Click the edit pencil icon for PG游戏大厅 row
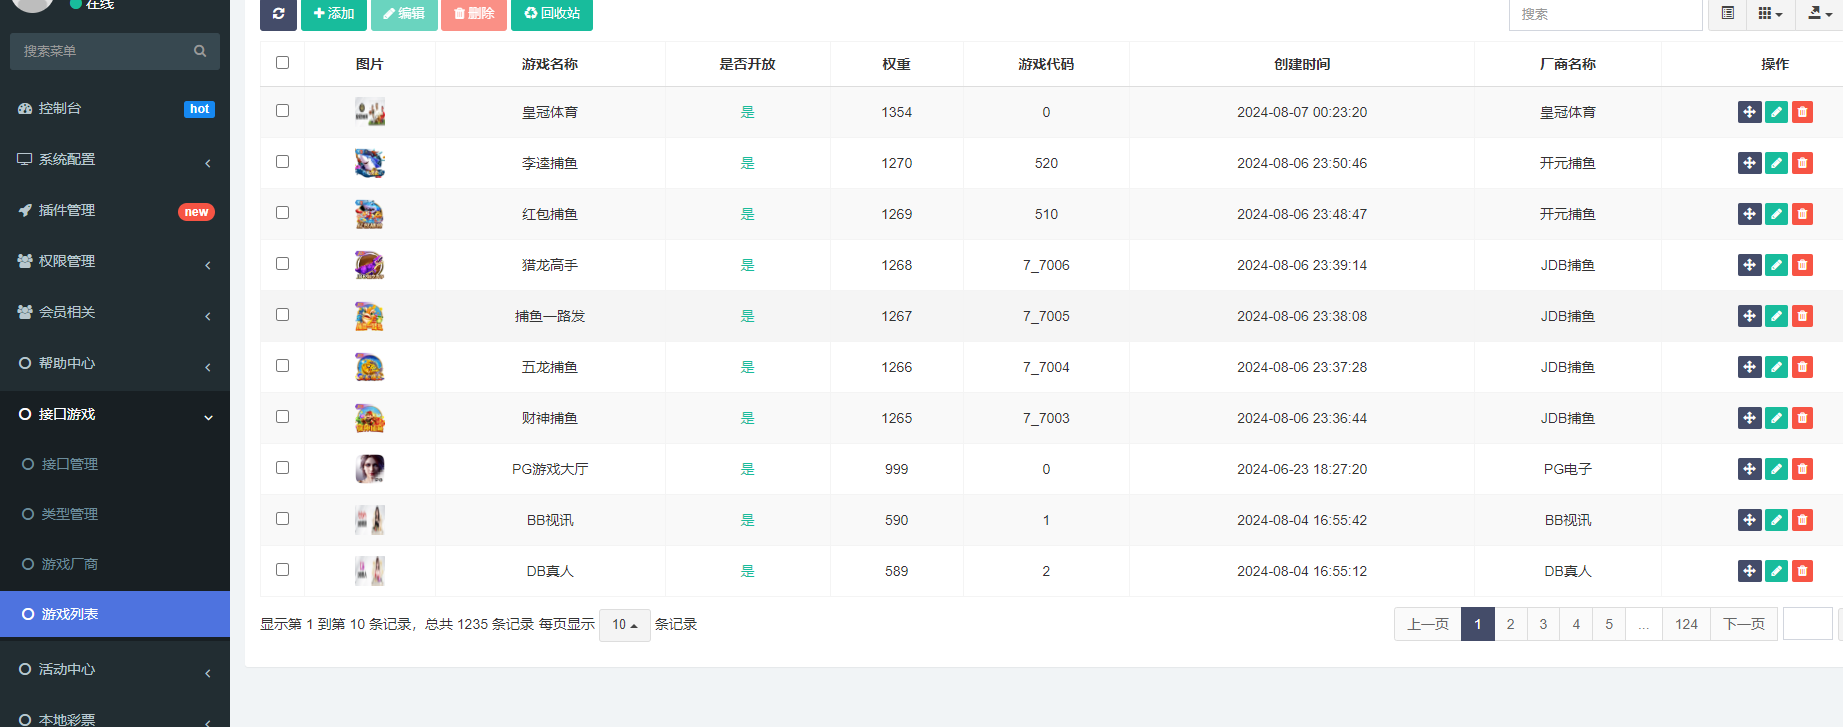The width and height of the screenshot is (1843, 727). (x=1776, y=469)
